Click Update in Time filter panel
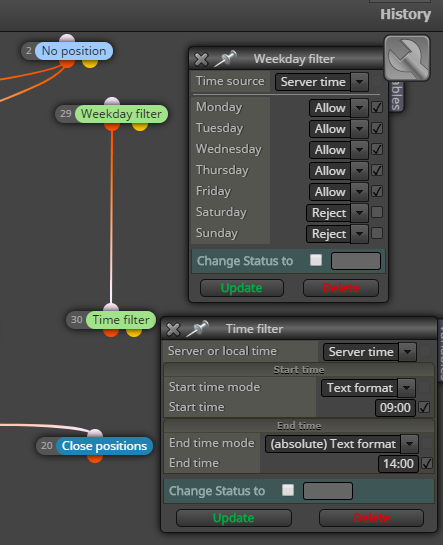443x545 pixels. tap(233, 518)
